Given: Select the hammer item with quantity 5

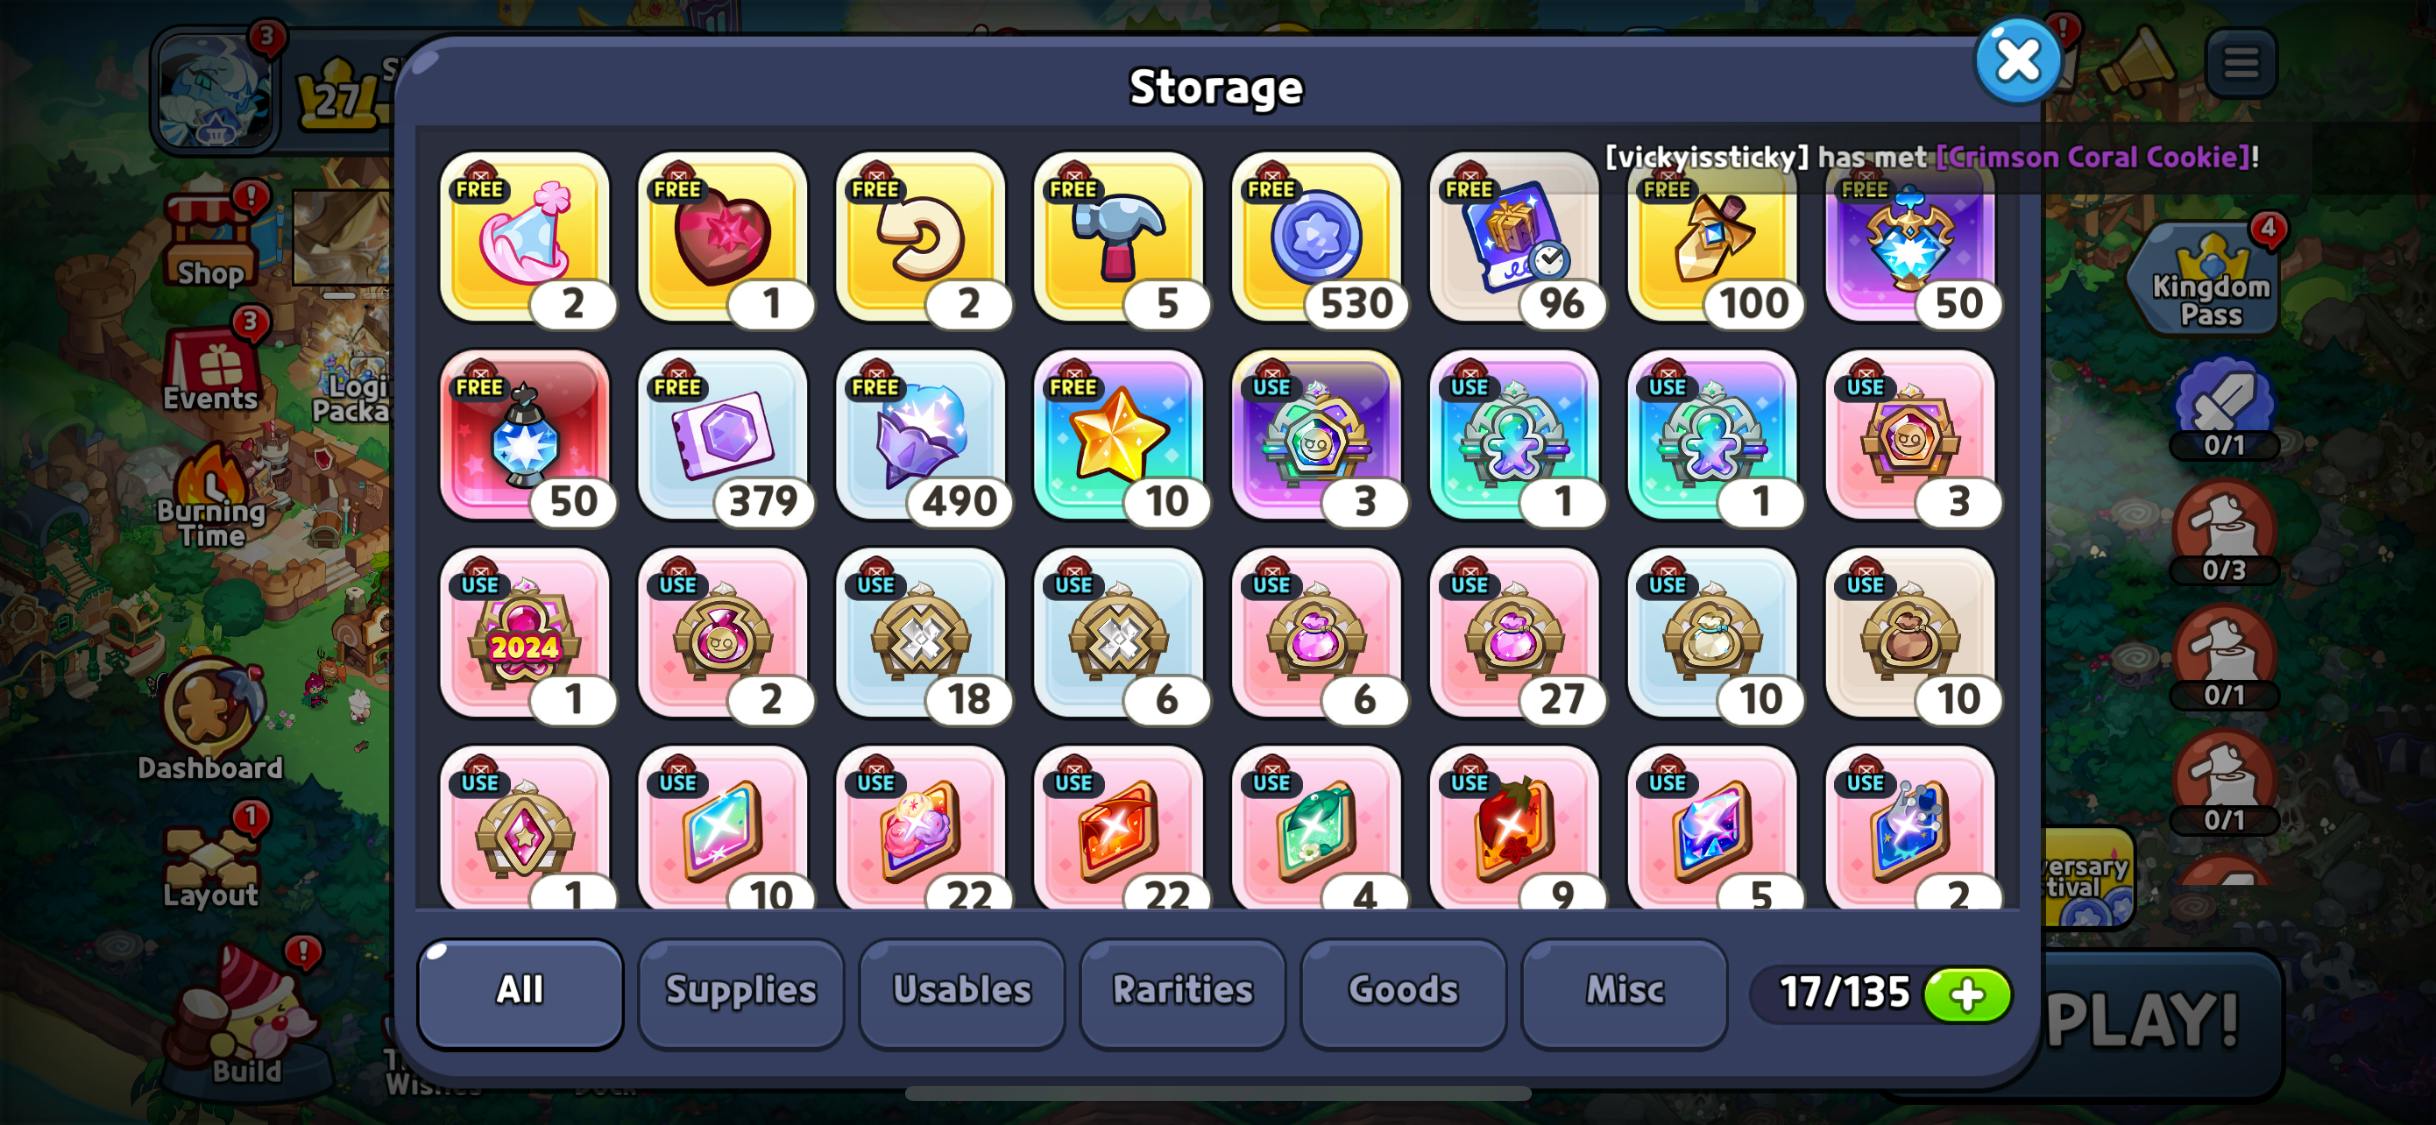Looking at the screenshot, I should pyautogui.click(x=1118, y=238).
